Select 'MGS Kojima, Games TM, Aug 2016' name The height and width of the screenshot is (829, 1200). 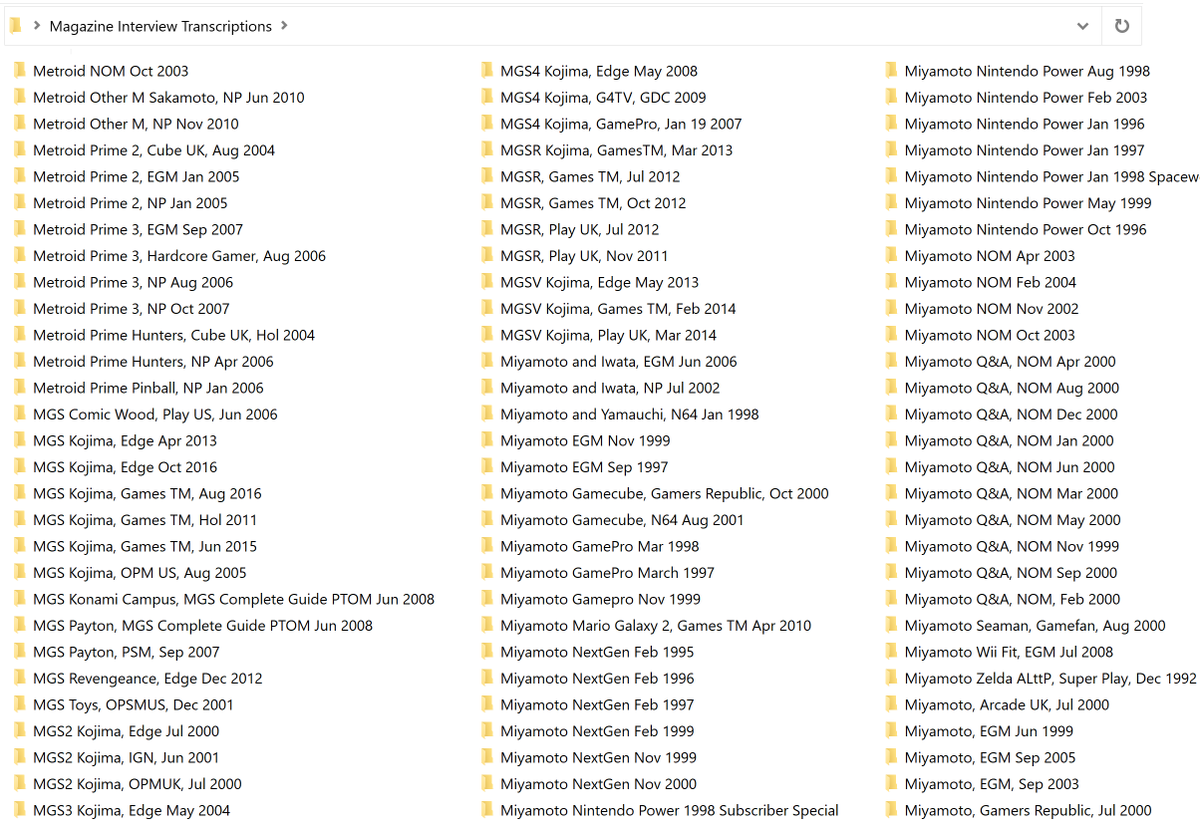(147, 494)
